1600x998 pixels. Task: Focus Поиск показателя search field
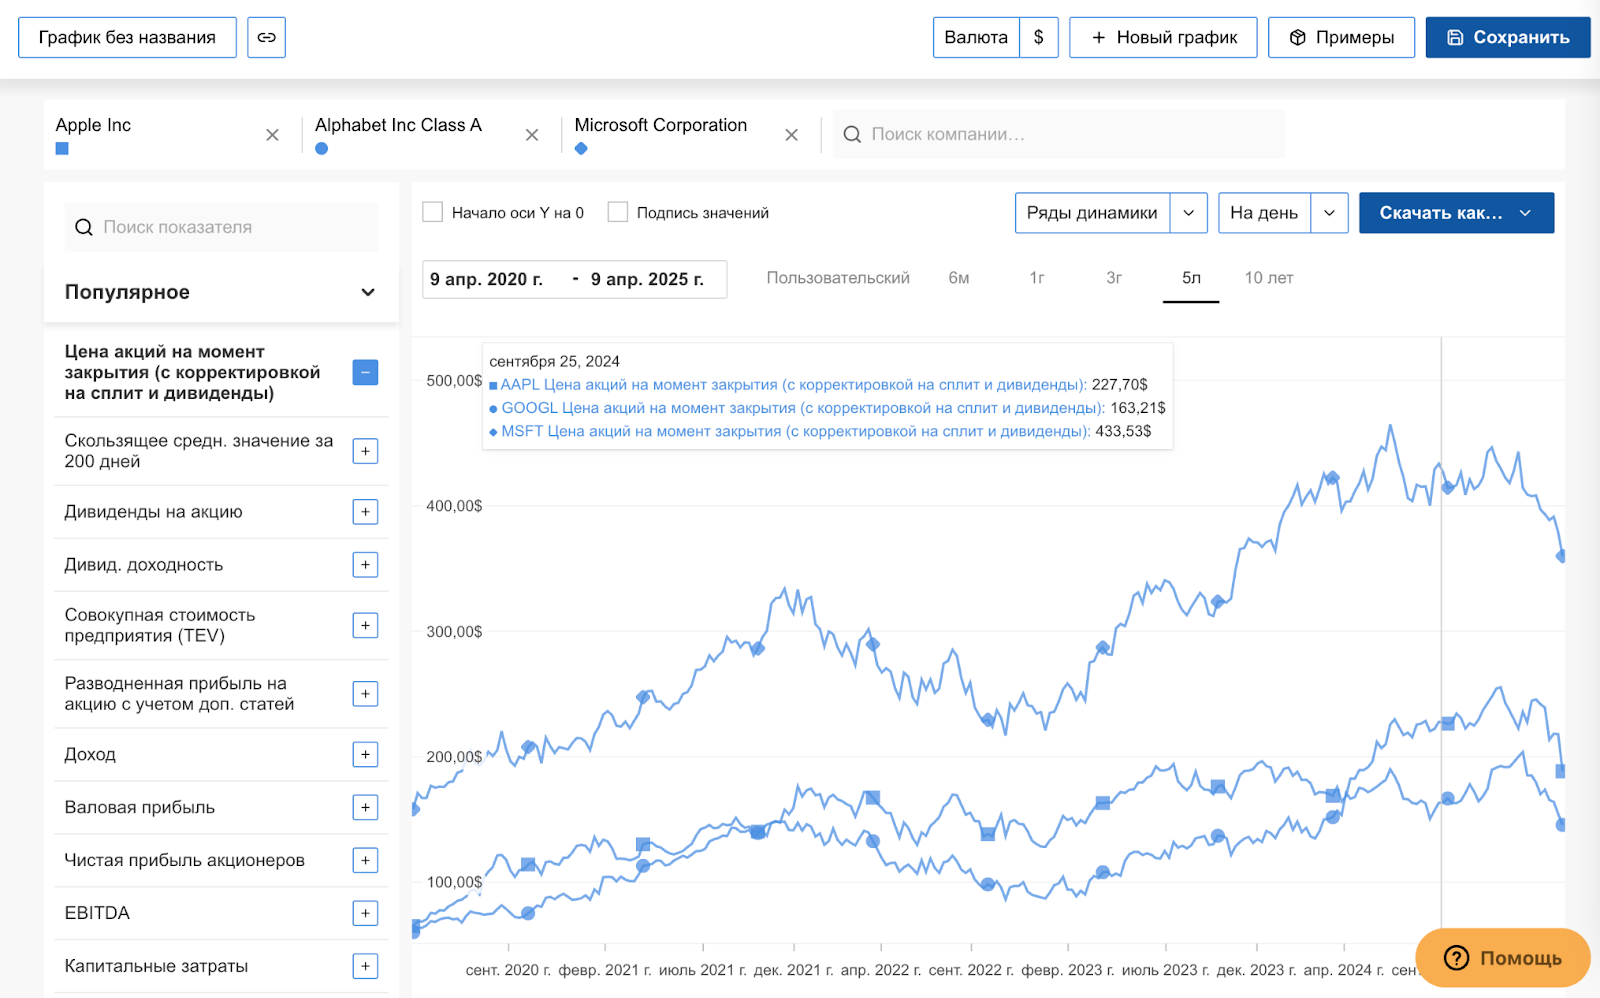[221, 227]
